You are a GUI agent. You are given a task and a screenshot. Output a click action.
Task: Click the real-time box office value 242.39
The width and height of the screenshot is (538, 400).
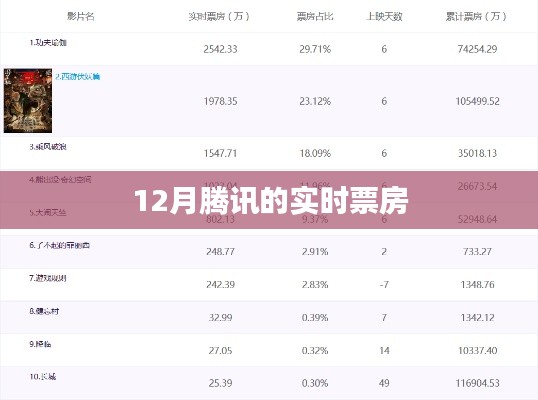(x=220, y=284)
